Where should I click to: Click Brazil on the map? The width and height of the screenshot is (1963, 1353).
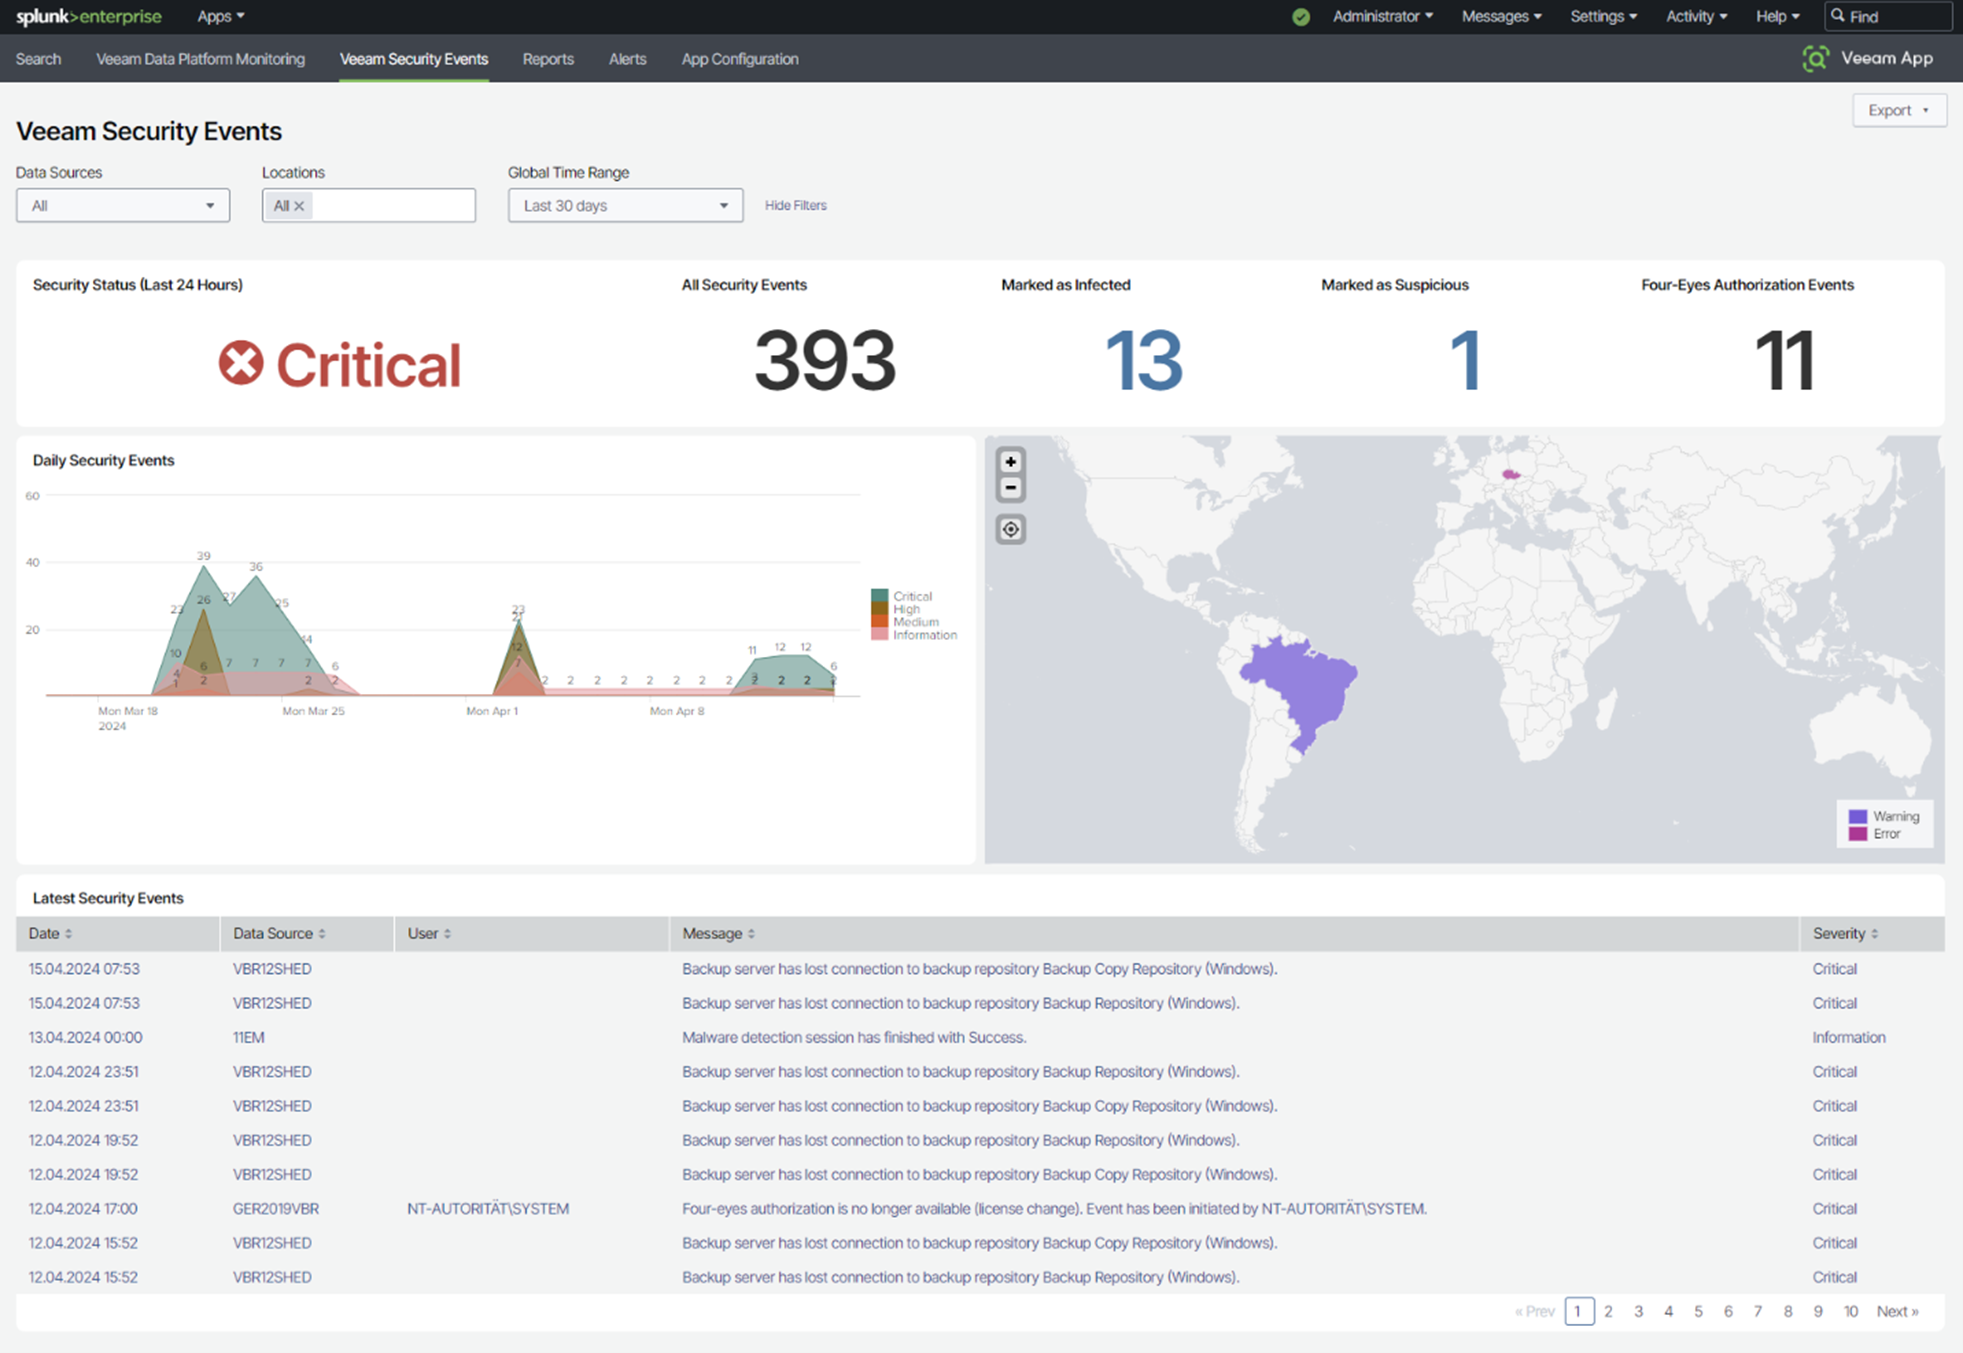pos(1305,690)
